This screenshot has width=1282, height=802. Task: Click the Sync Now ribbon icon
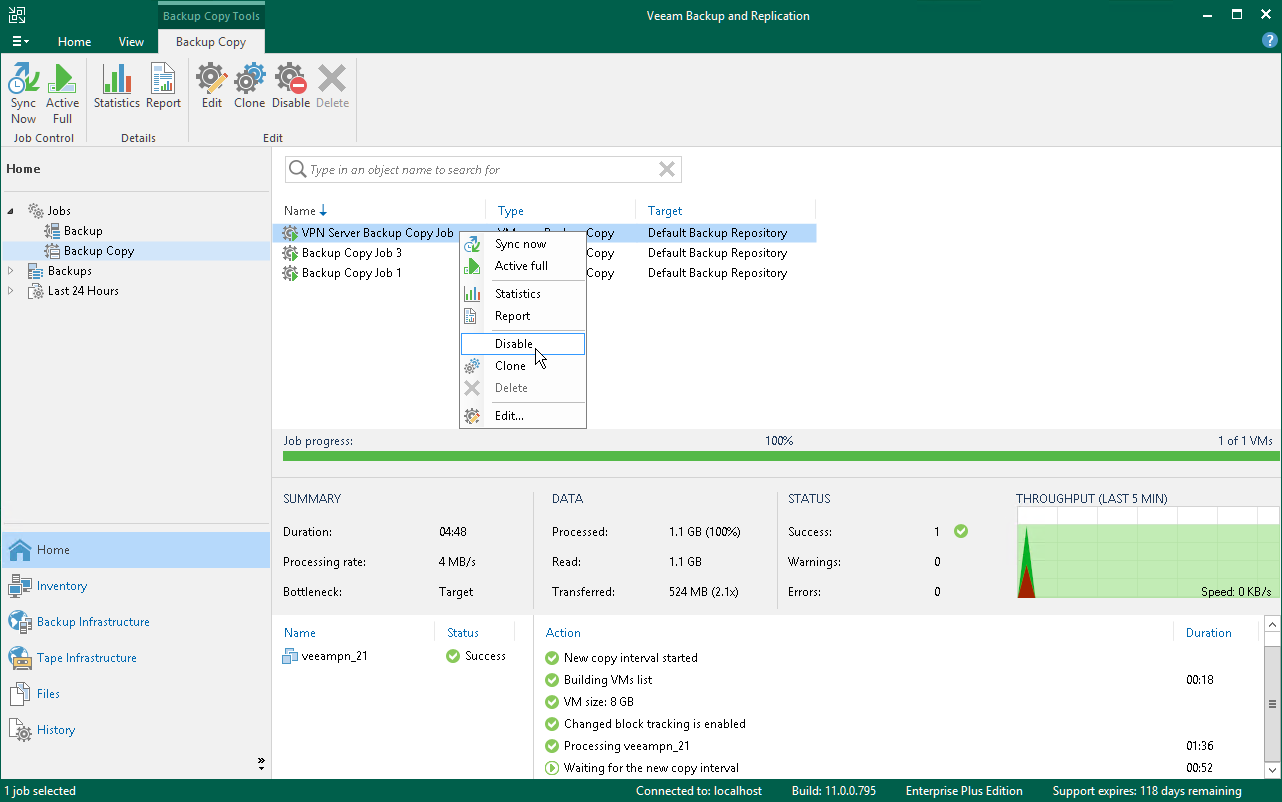tap(23, 93)
